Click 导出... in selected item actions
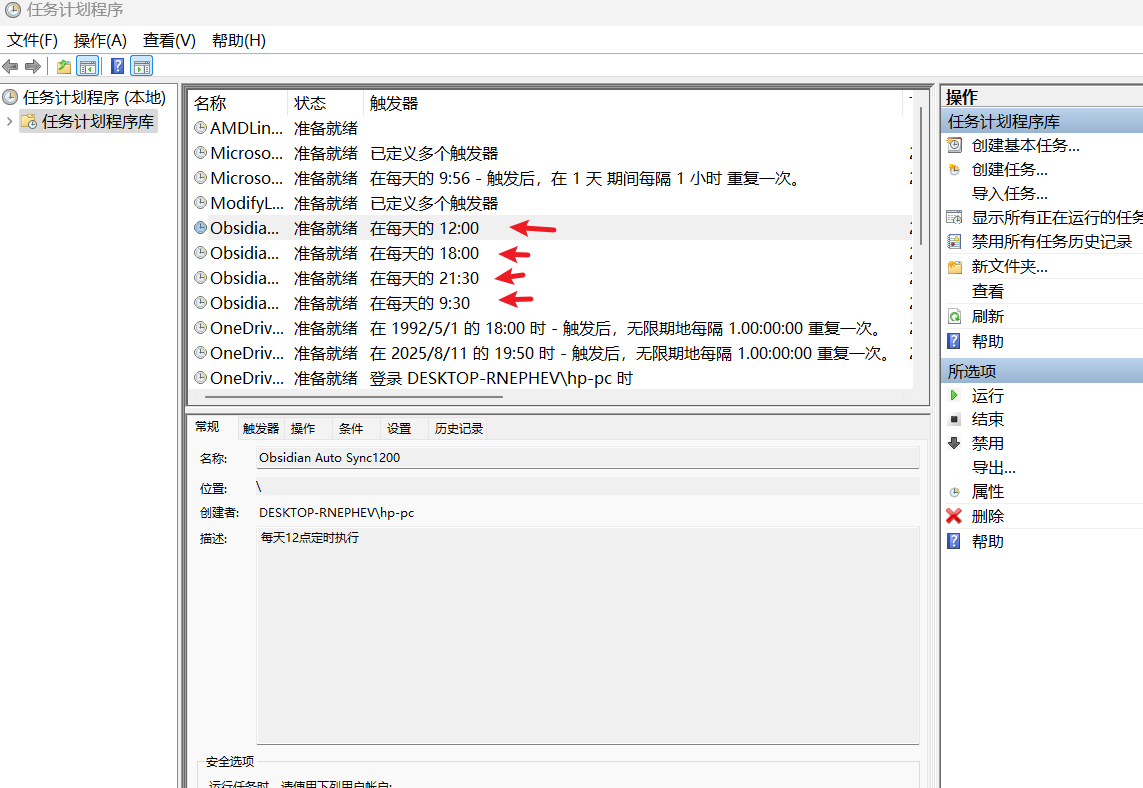The height and width of the screenshot is (788, 1143). [994, 467]
